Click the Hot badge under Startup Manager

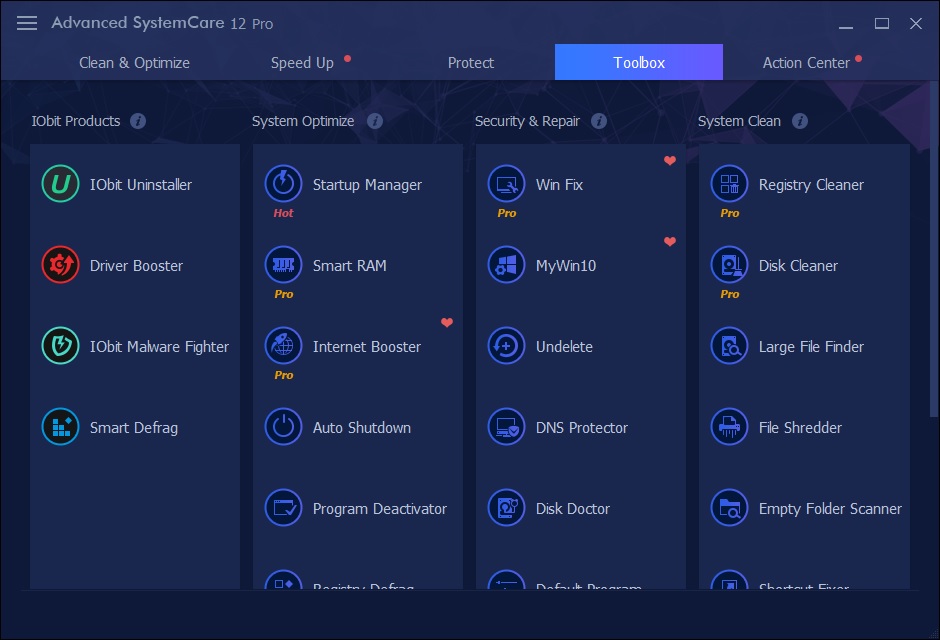pyautogui.click(x=284, y=213)
